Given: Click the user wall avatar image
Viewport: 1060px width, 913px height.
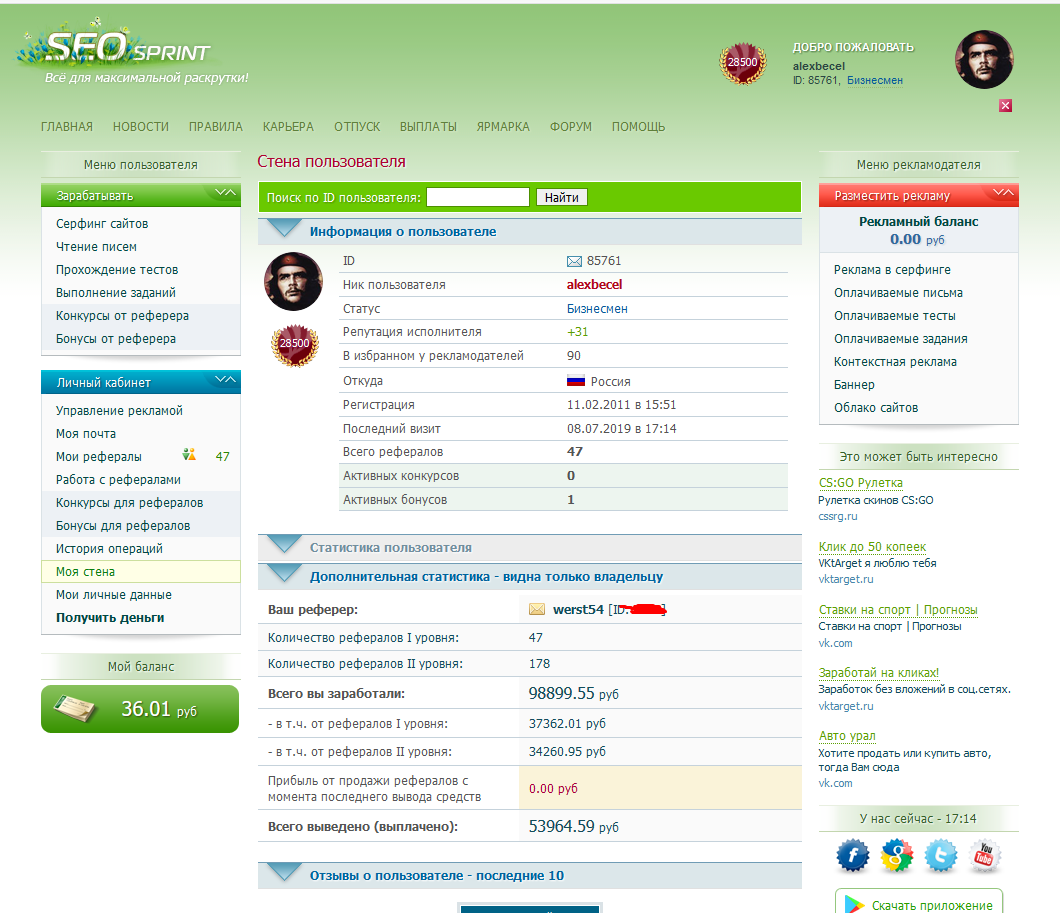Looking at the screenshot, I should click(x=293, y=281).
